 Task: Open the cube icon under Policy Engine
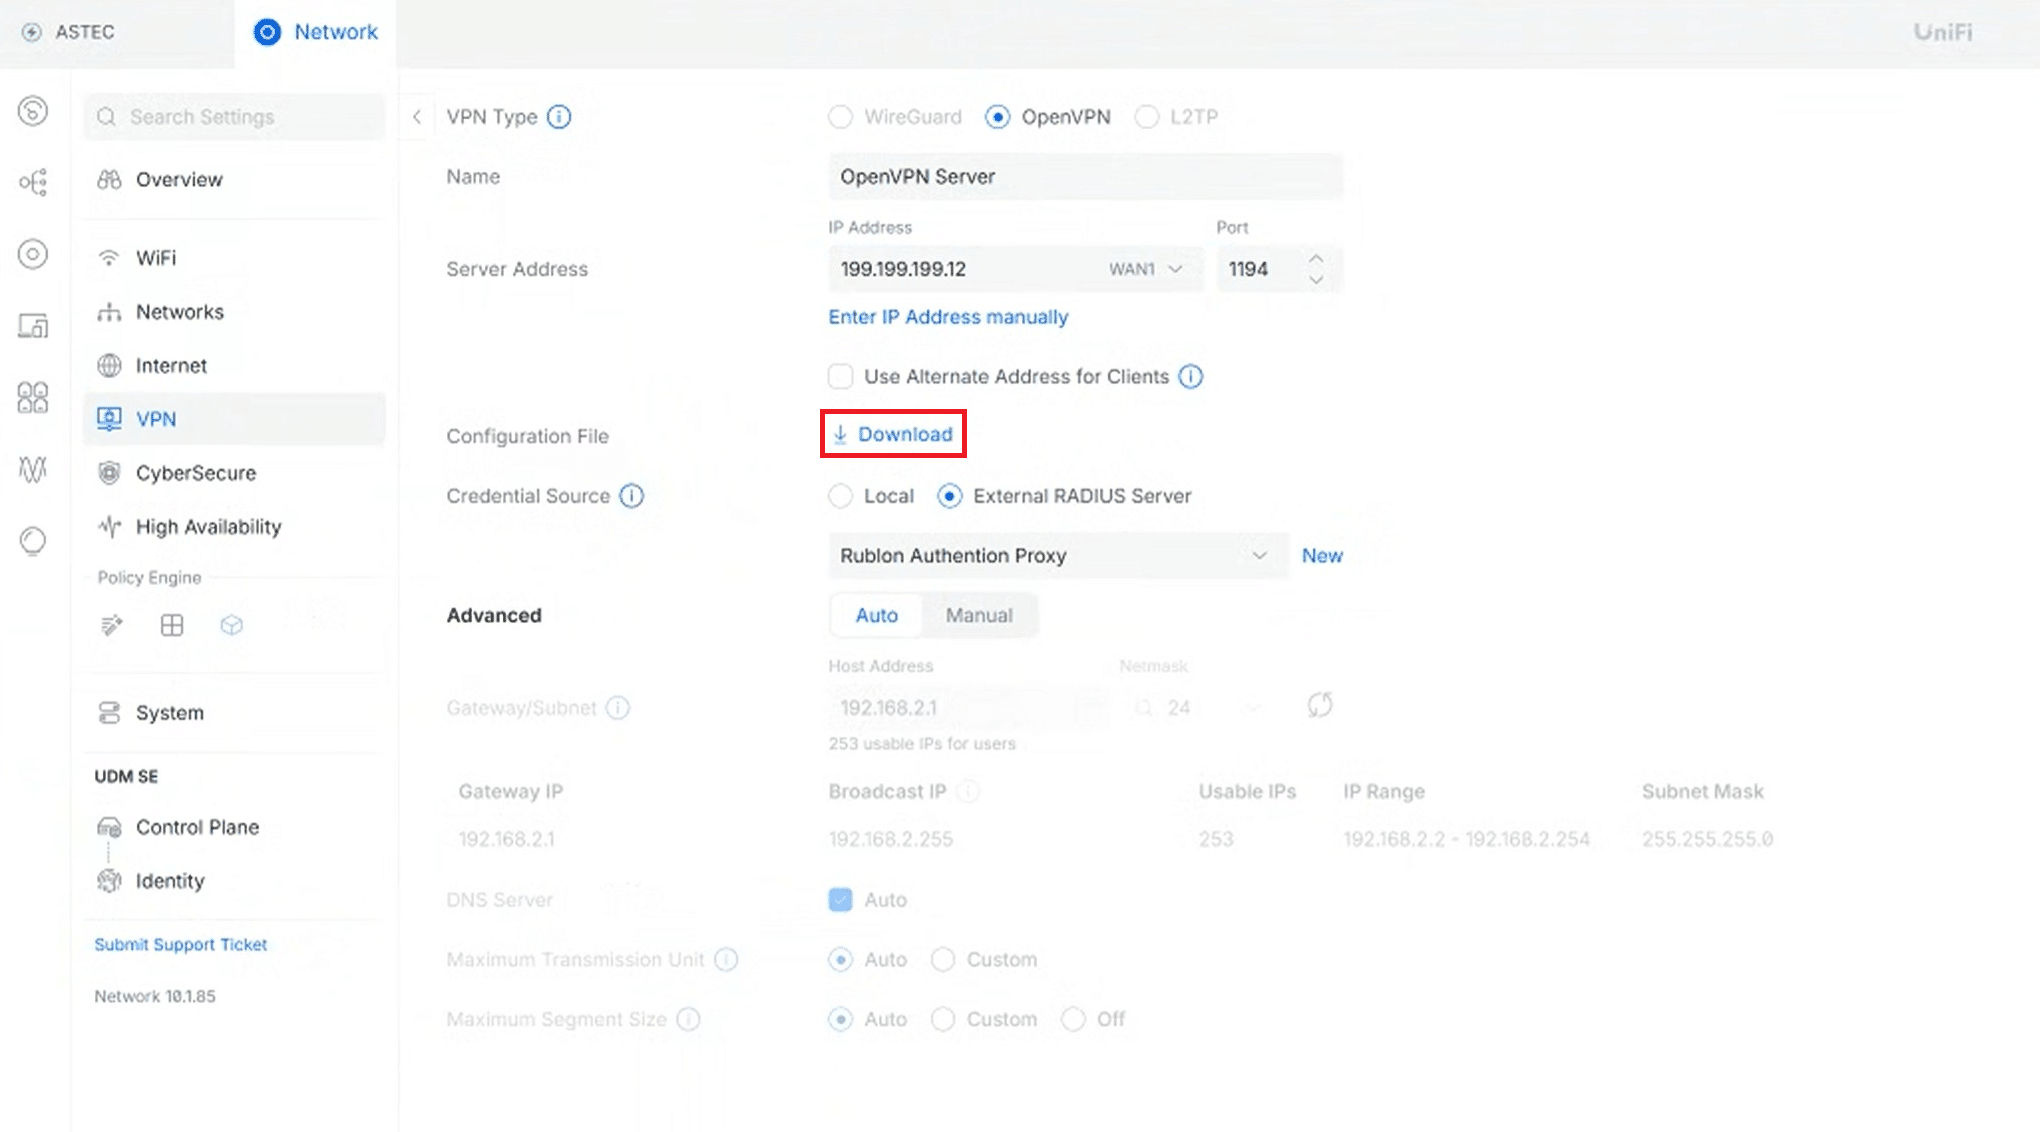point(231,626)
